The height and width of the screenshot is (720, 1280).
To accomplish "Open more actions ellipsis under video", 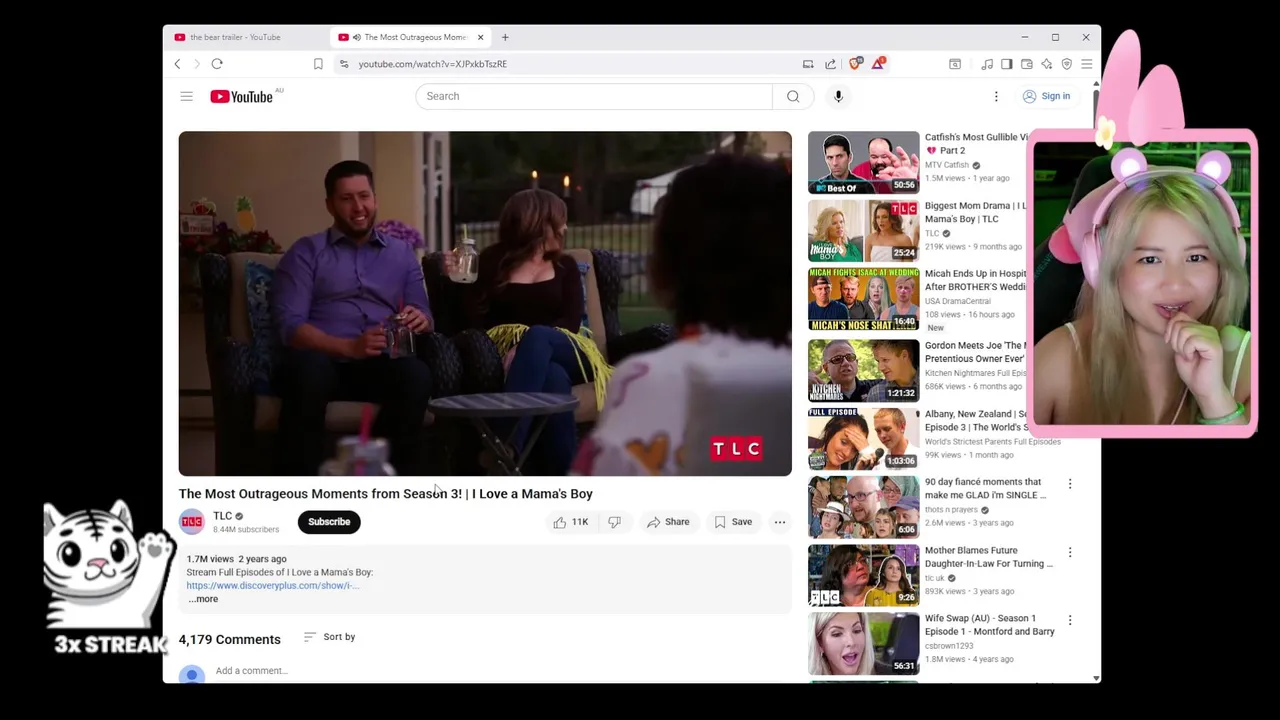I will (780, 522).
